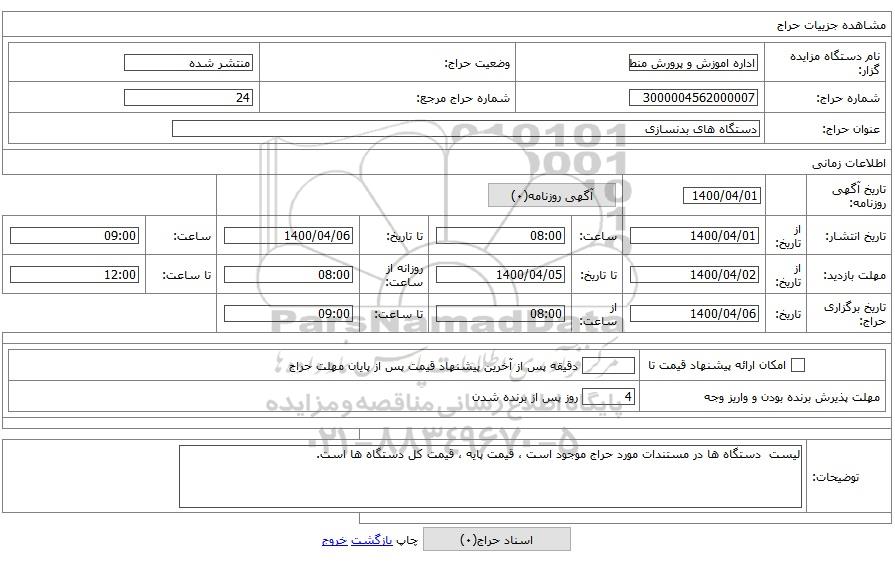Select the نام دستگاه مزایده گزار label
Viewport: 895px width, 576px height.
[x=835, y=63]
